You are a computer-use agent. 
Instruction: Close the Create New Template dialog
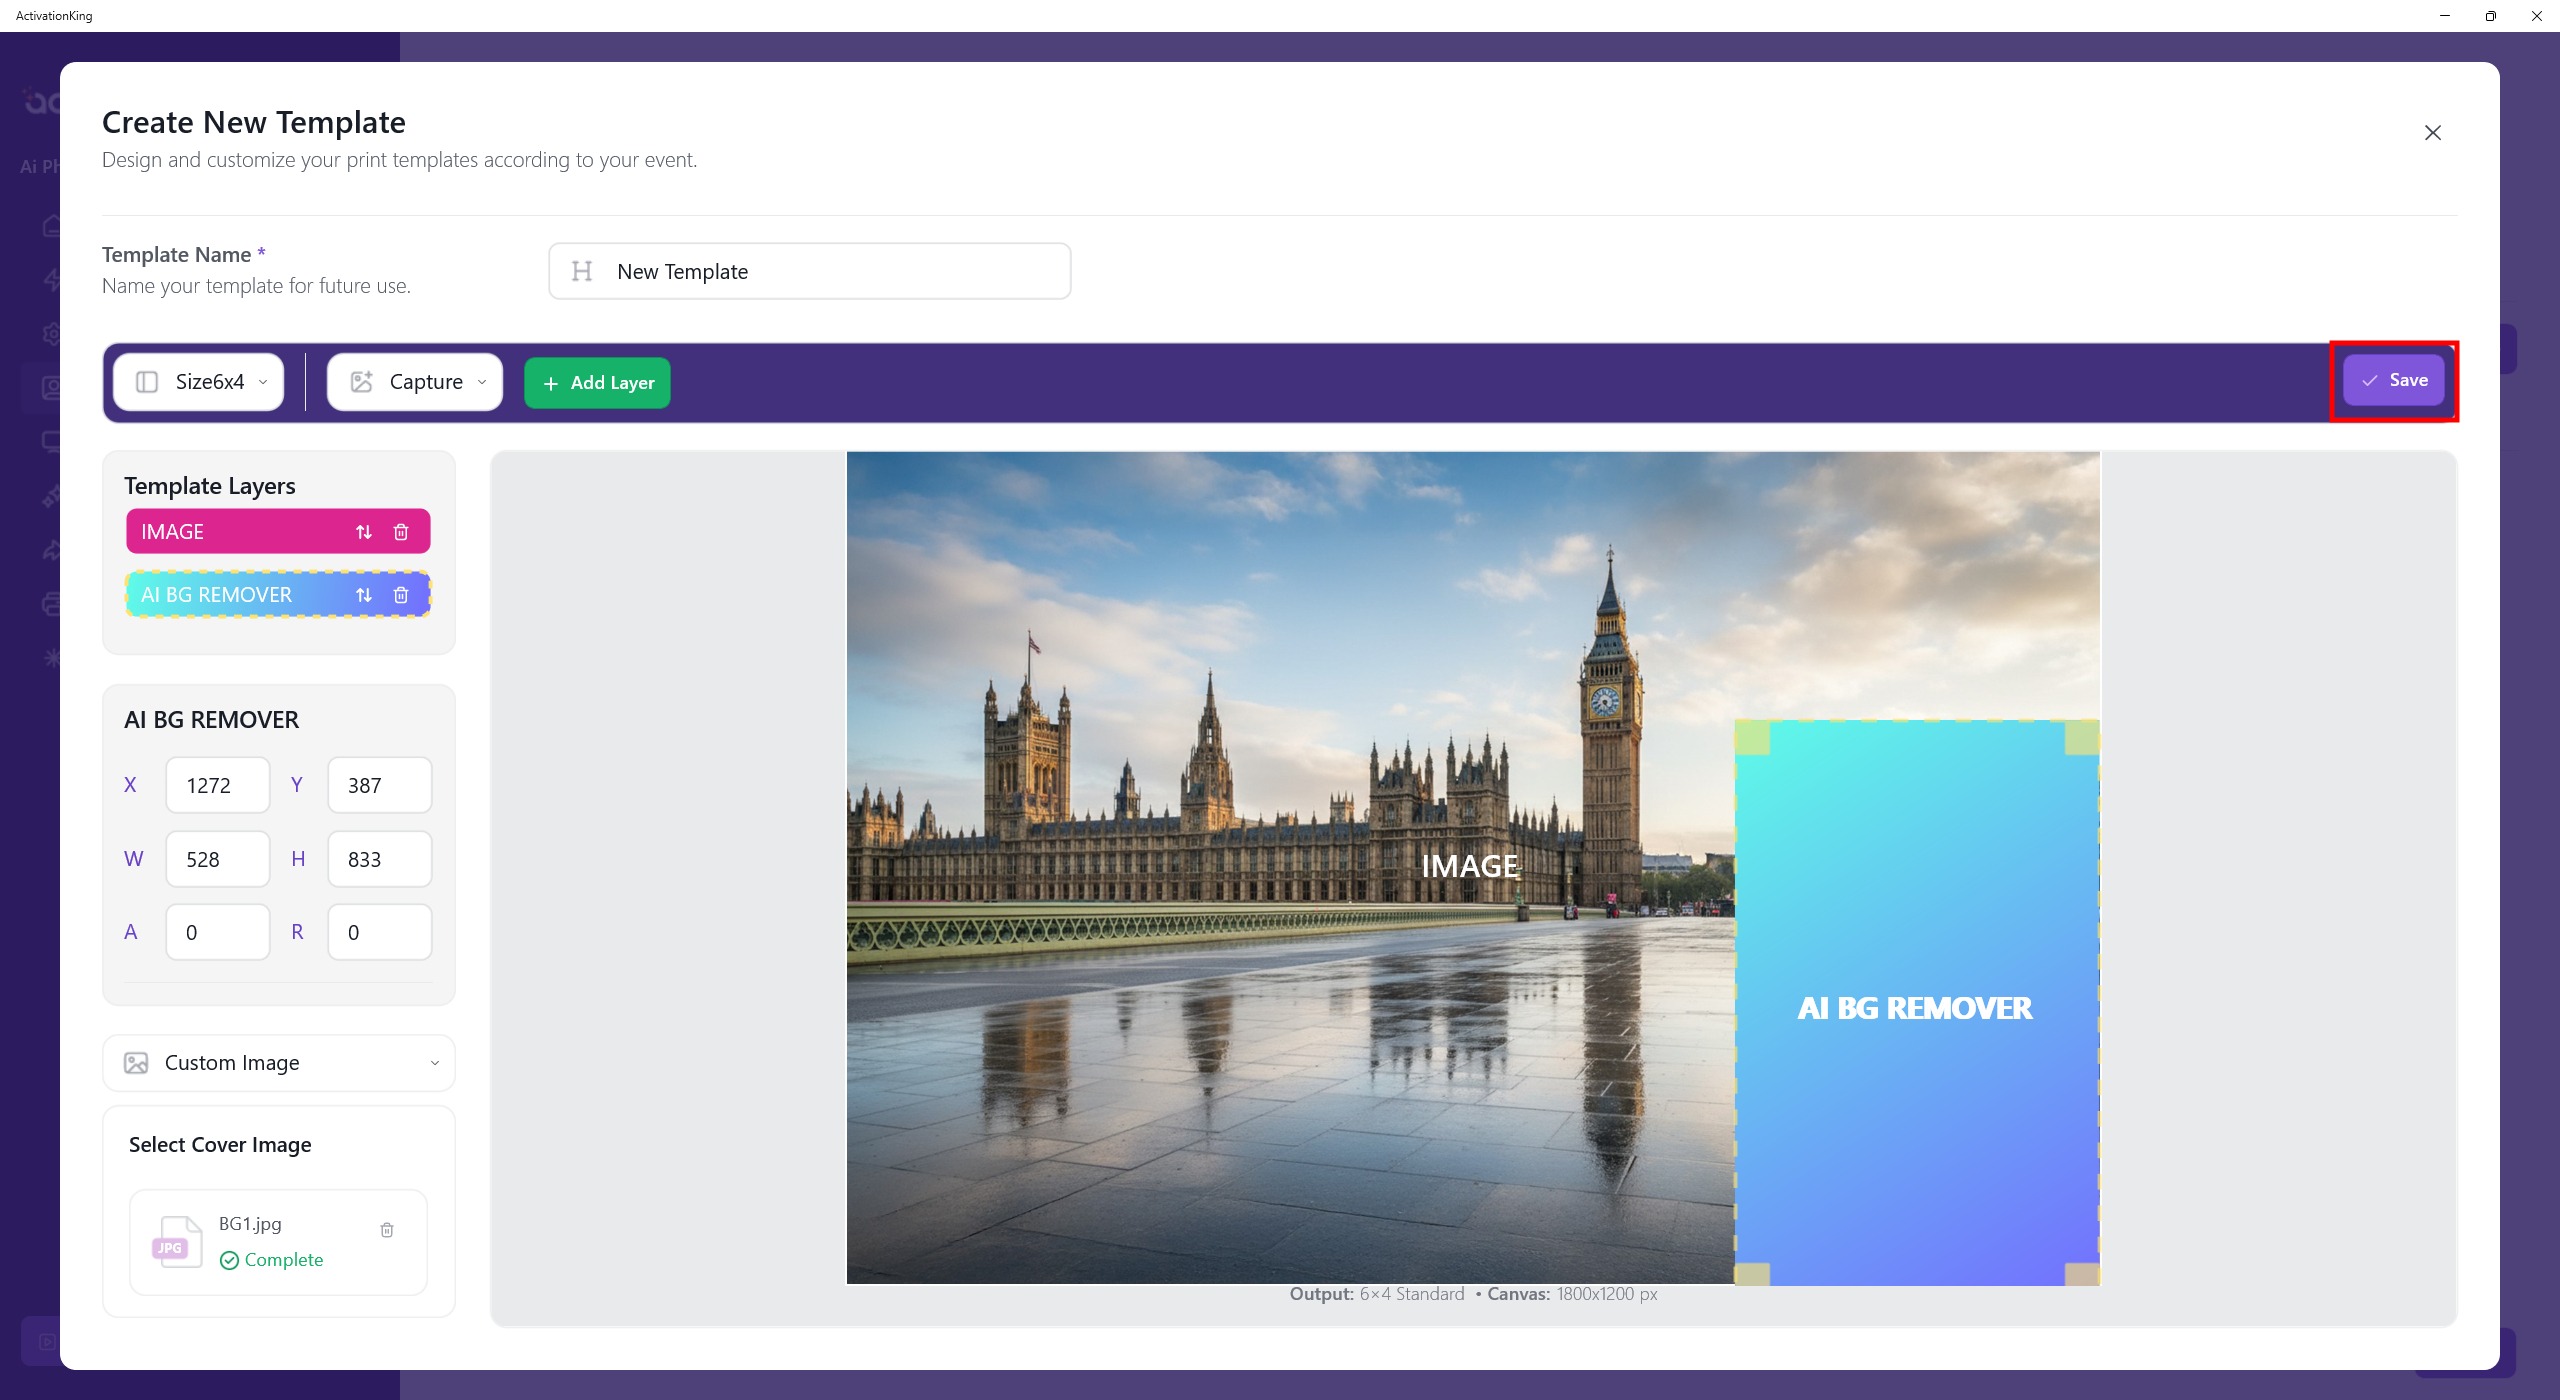(2432, 133)
